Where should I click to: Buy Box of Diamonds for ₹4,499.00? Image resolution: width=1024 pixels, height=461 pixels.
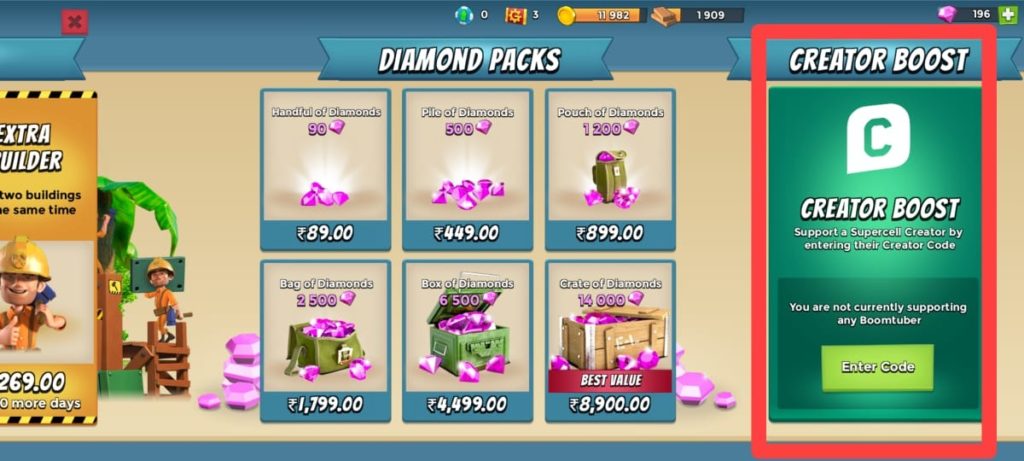pyautogui.click(x=468, y=341)
